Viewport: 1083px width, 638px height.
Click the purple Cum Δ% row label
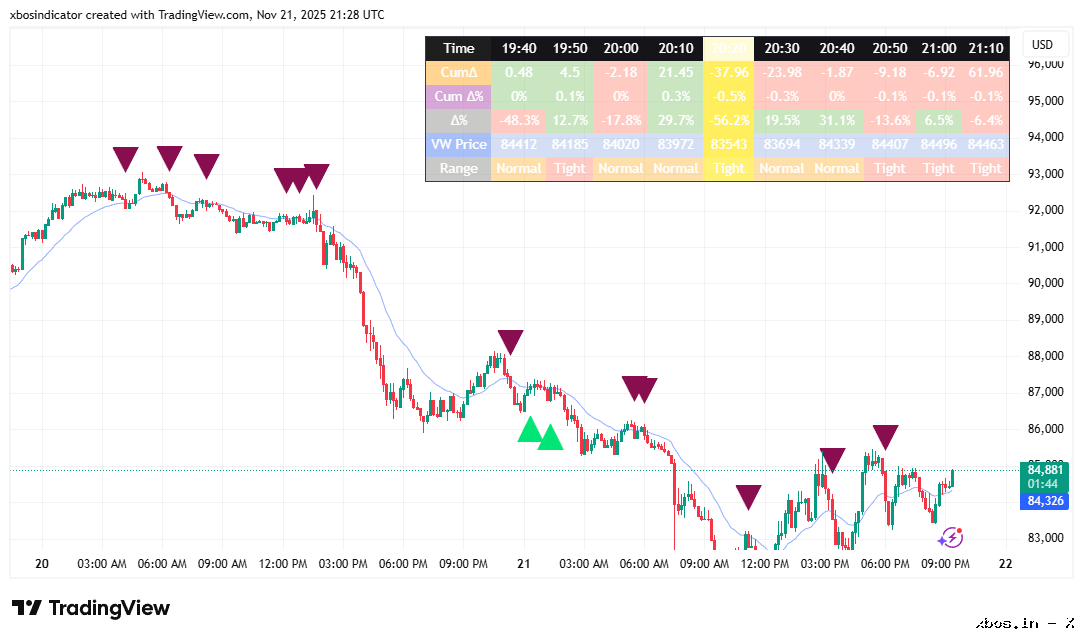point(459,96)
